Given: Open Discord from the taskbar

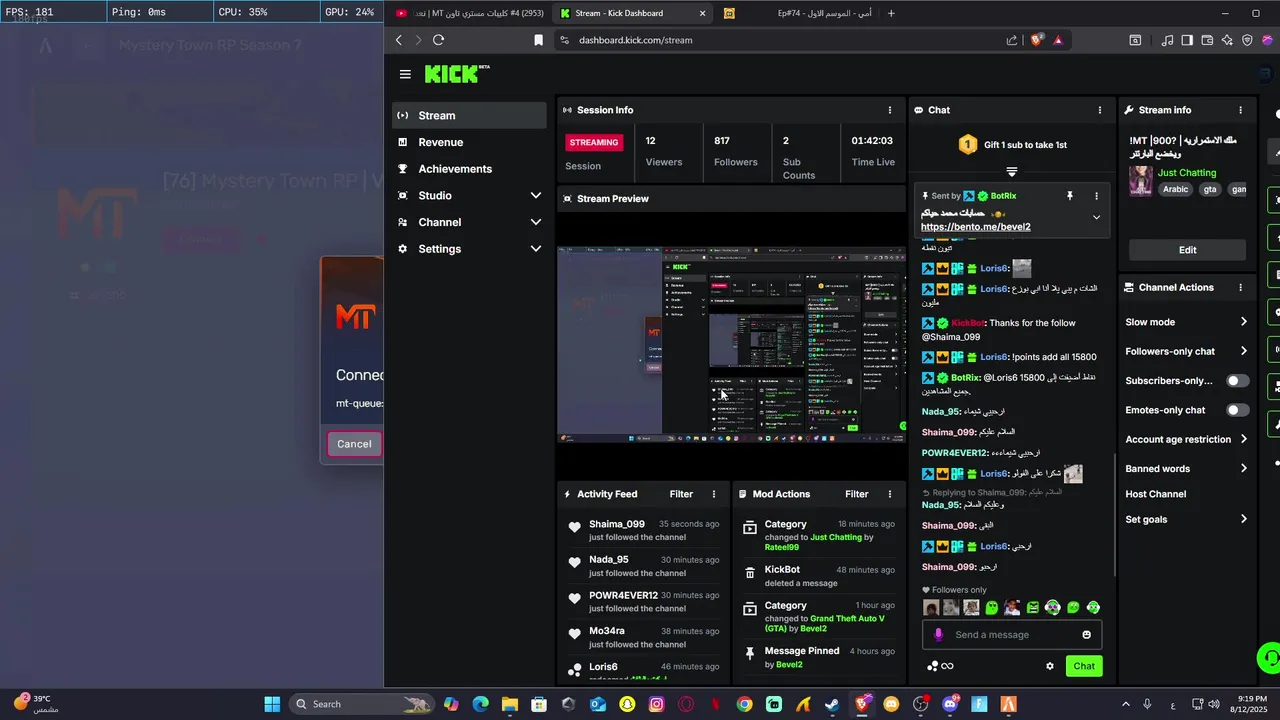Looking at the screenshot, I should 950,704.
